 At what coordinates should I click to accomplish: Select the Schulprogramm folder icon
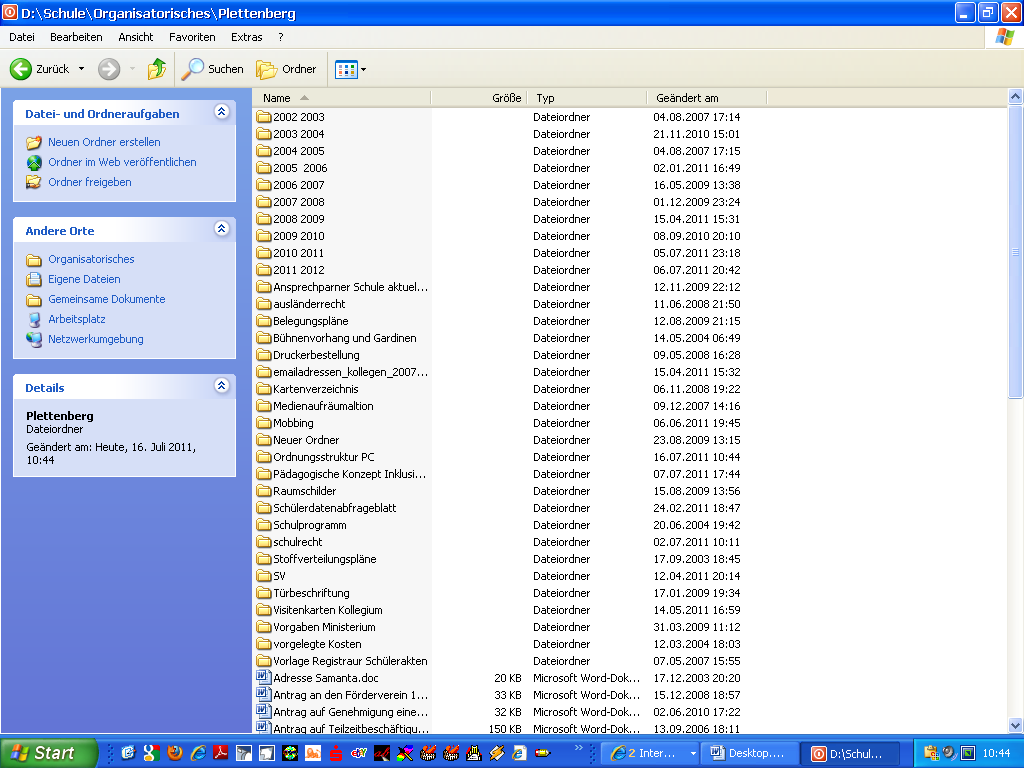pos(264,525)
